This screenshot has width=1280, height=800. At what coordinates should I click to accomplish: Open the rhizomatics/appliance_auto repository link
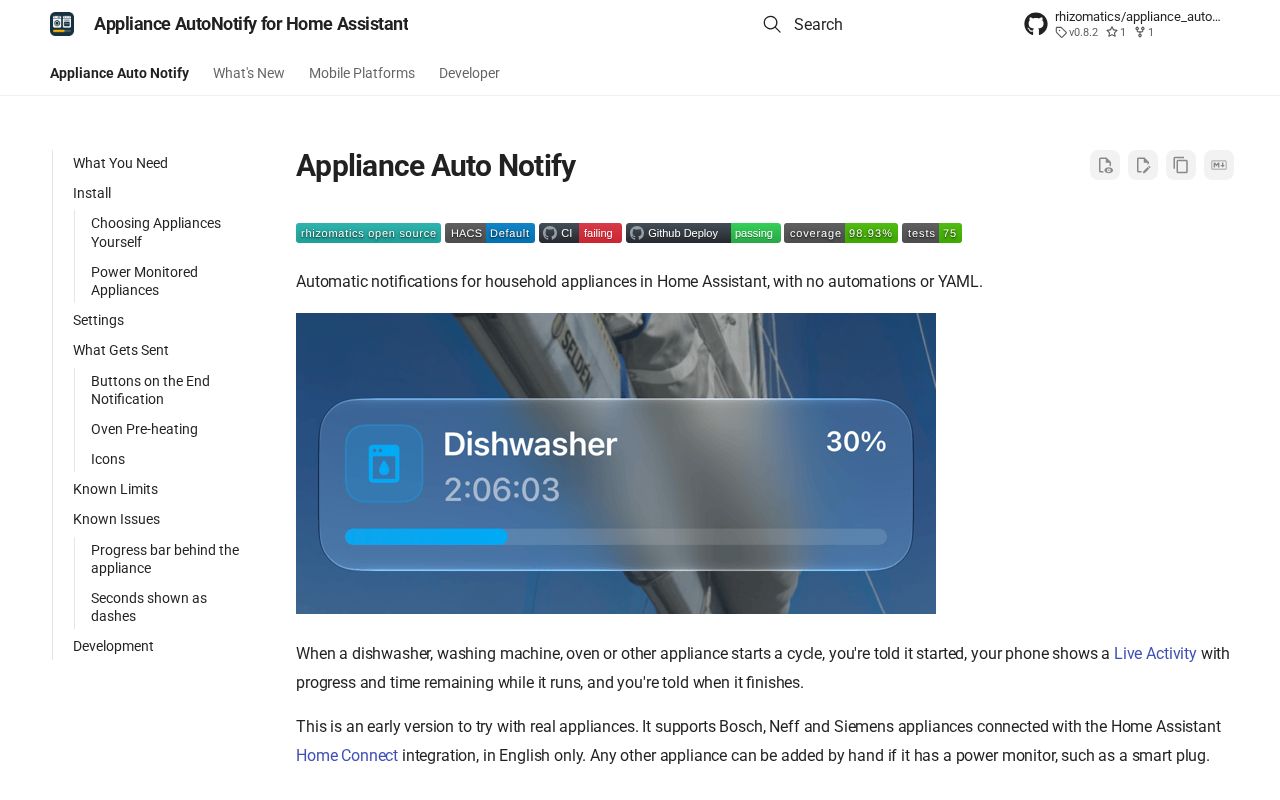click(x=1138, y=17)
